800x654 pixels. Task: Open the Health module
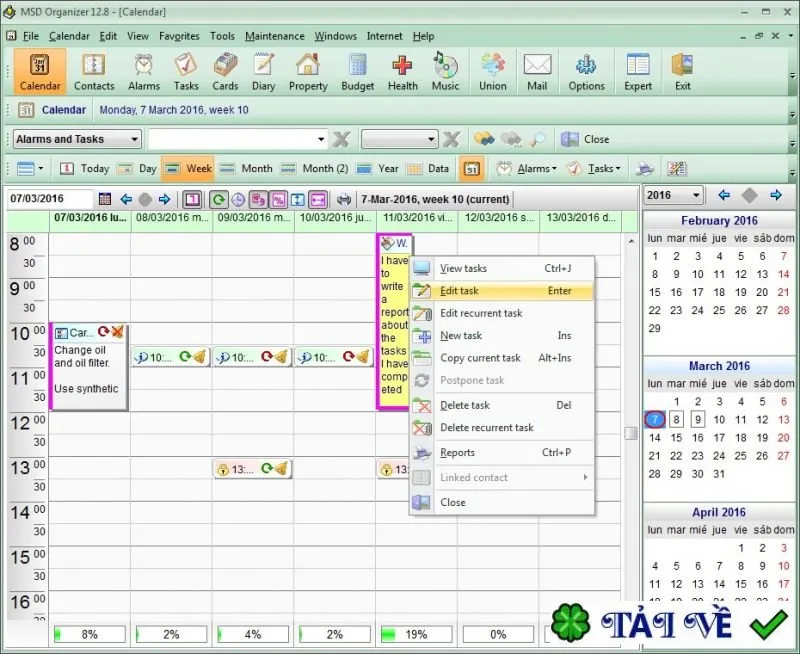403,72
